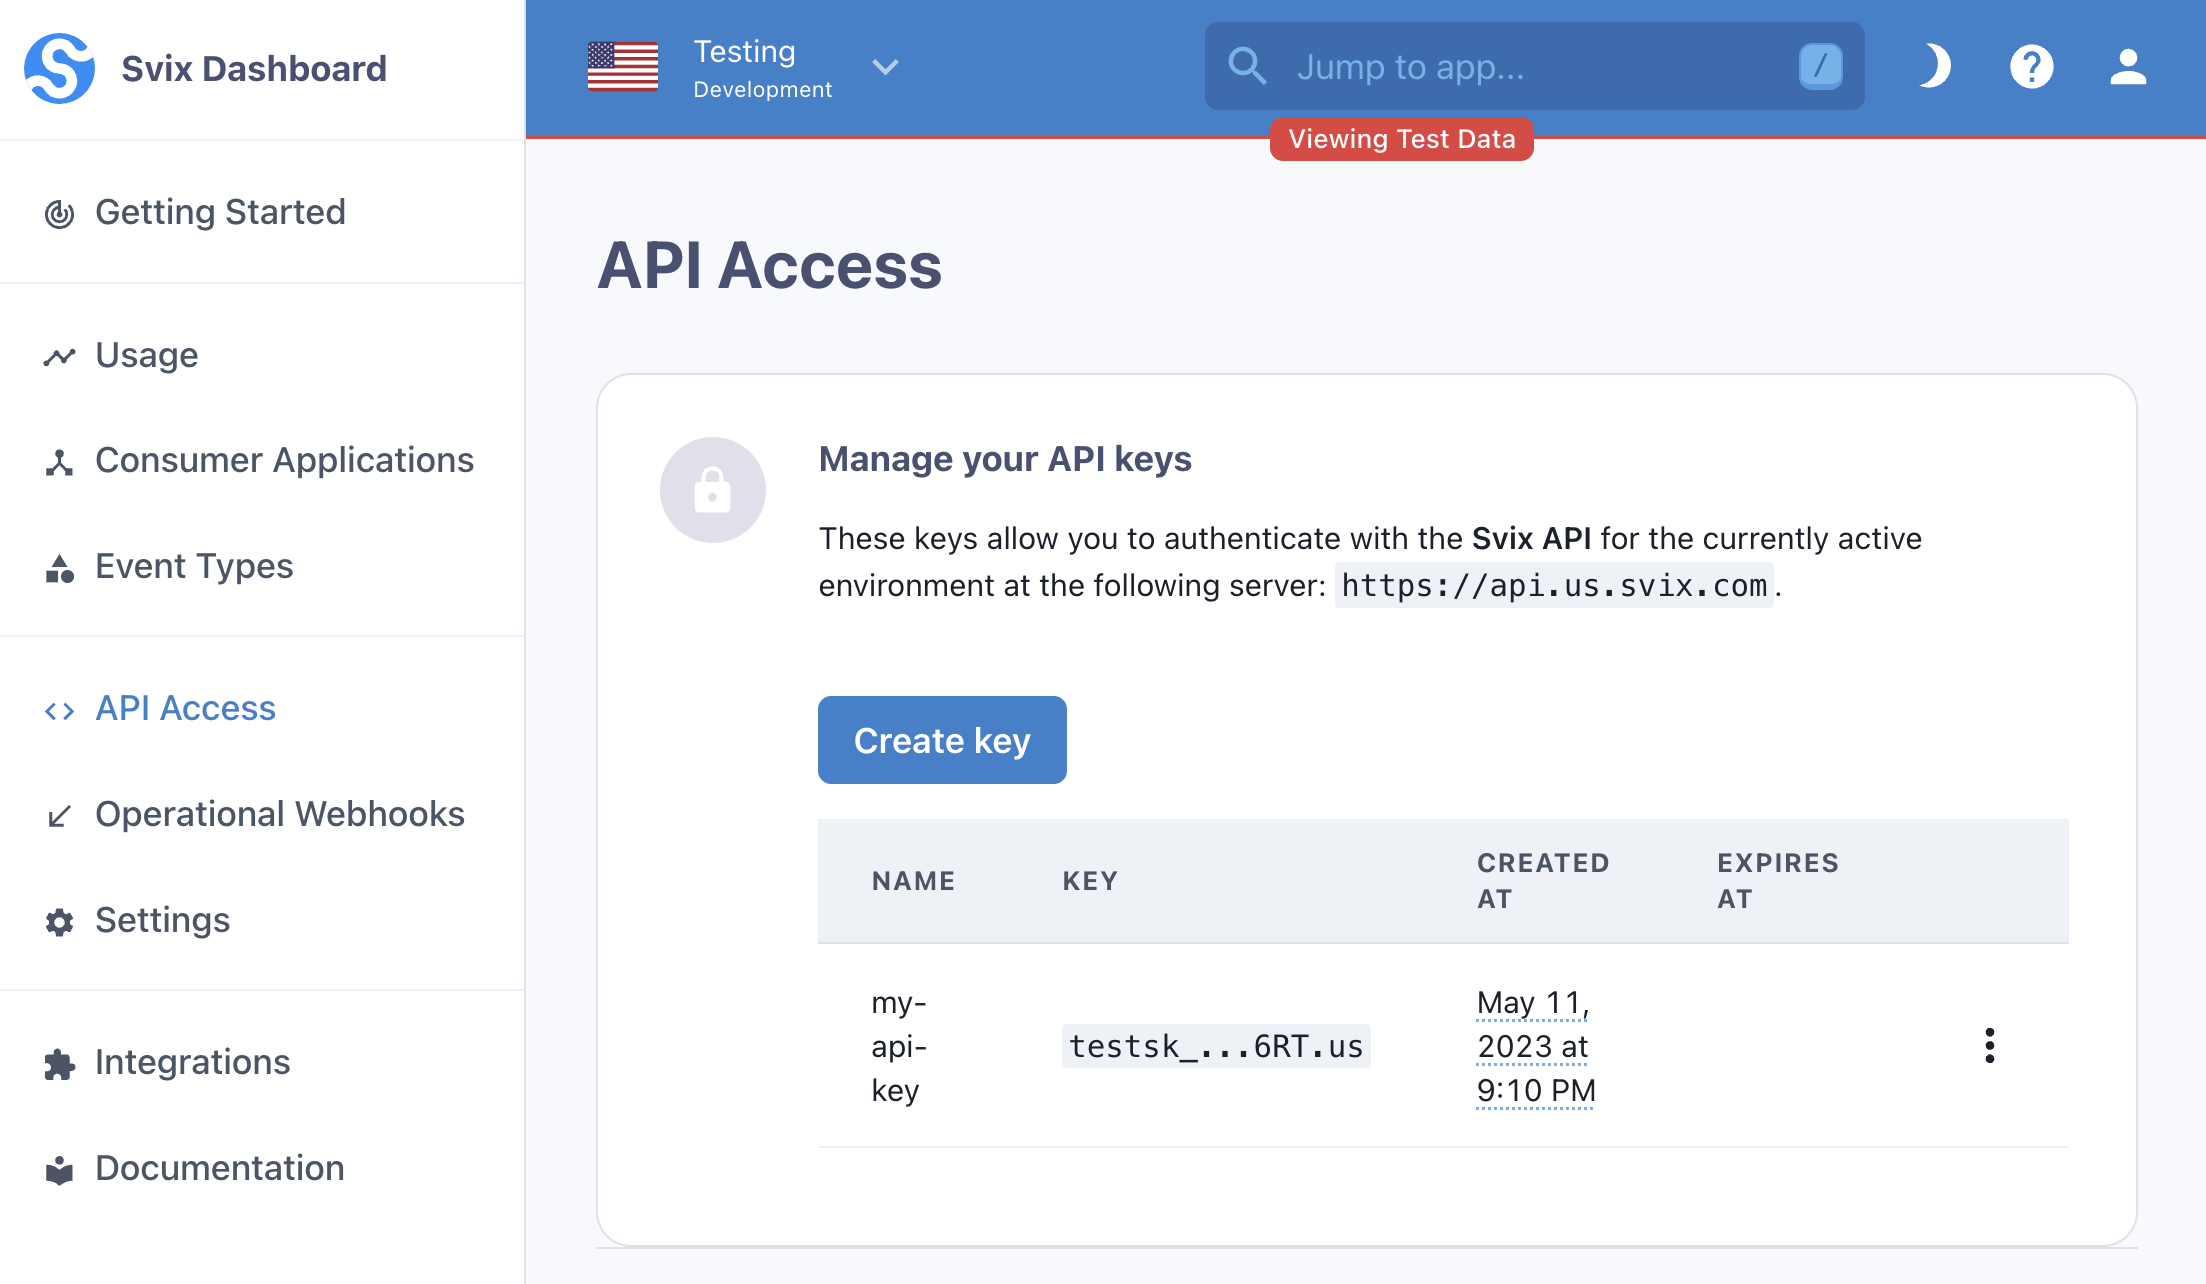Click the Event Types shapes icon
2206x1284 pixels.
pos(60,568)
